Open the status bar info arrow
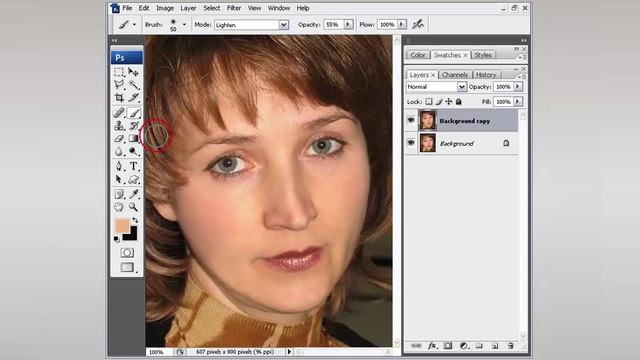640x360 pixels. click(x=289, y=351)
